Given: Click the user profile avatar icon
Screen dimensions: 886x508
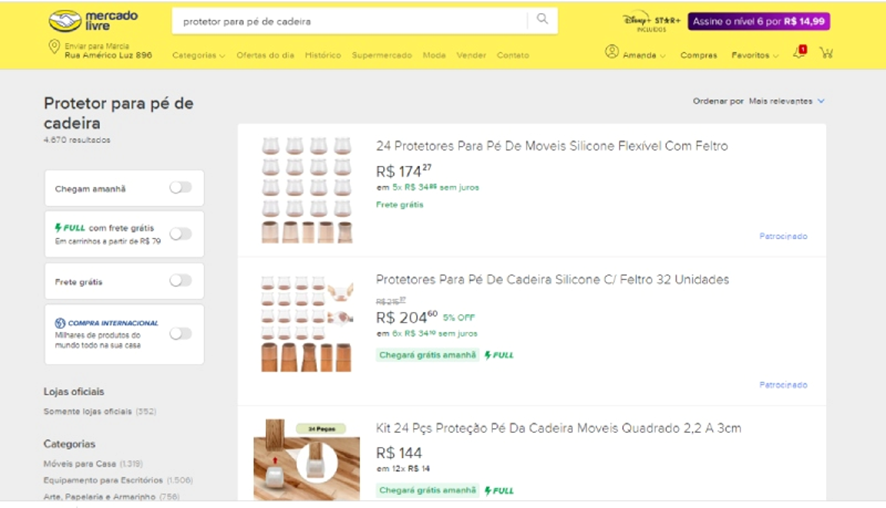Looking at the screenshot, I should click(612, 53).
